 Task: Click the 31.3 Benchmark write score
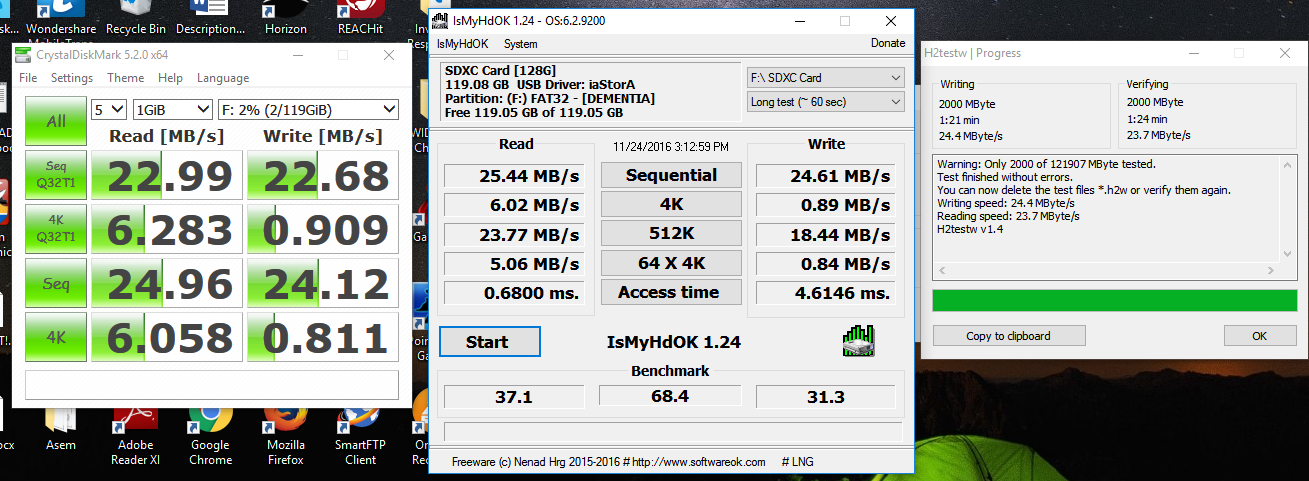[826, 397]
